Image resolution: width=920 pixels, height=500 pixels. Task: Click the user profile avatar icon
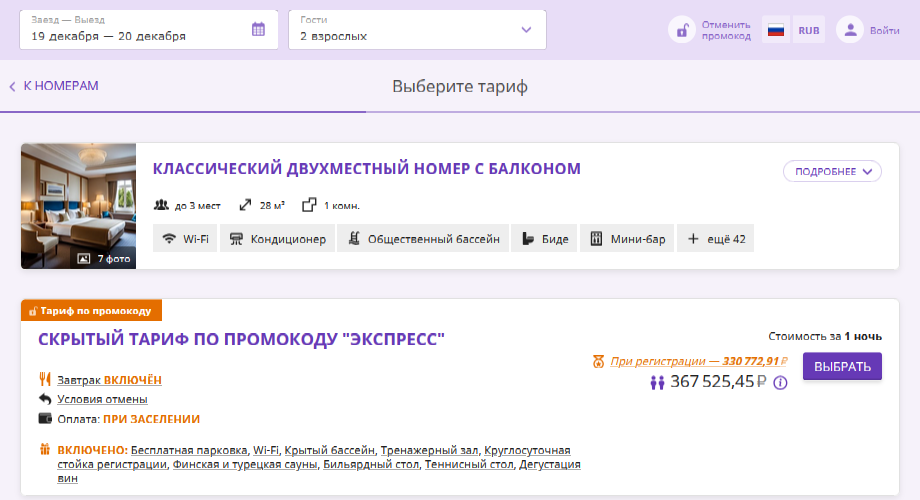click(850, 30)
